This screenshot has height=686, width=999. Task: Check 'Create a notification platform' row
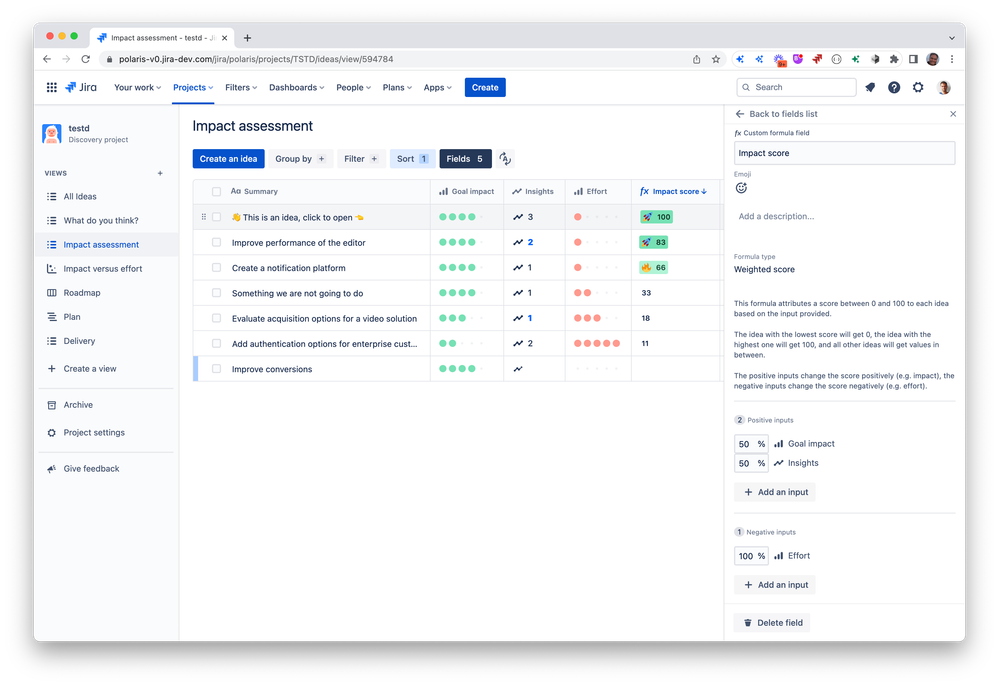point(217,268)
